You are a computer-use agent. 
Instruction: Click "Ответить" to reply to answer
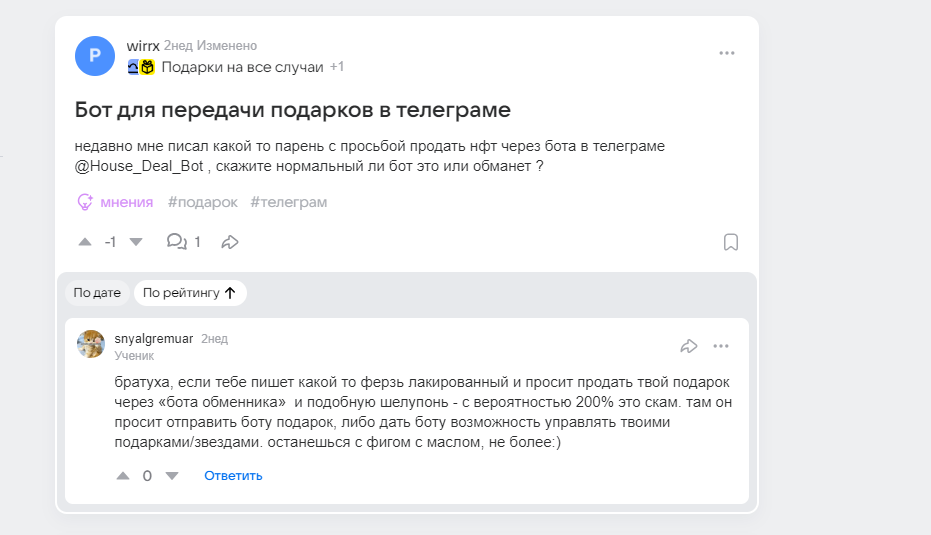(233, 476)
